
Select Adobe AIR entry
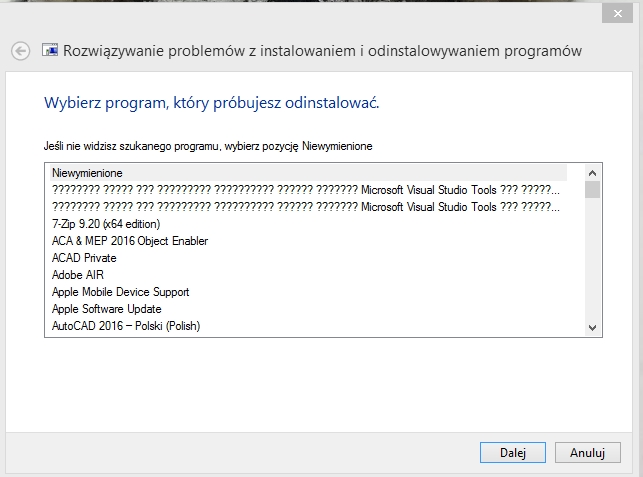coord(308,275)
